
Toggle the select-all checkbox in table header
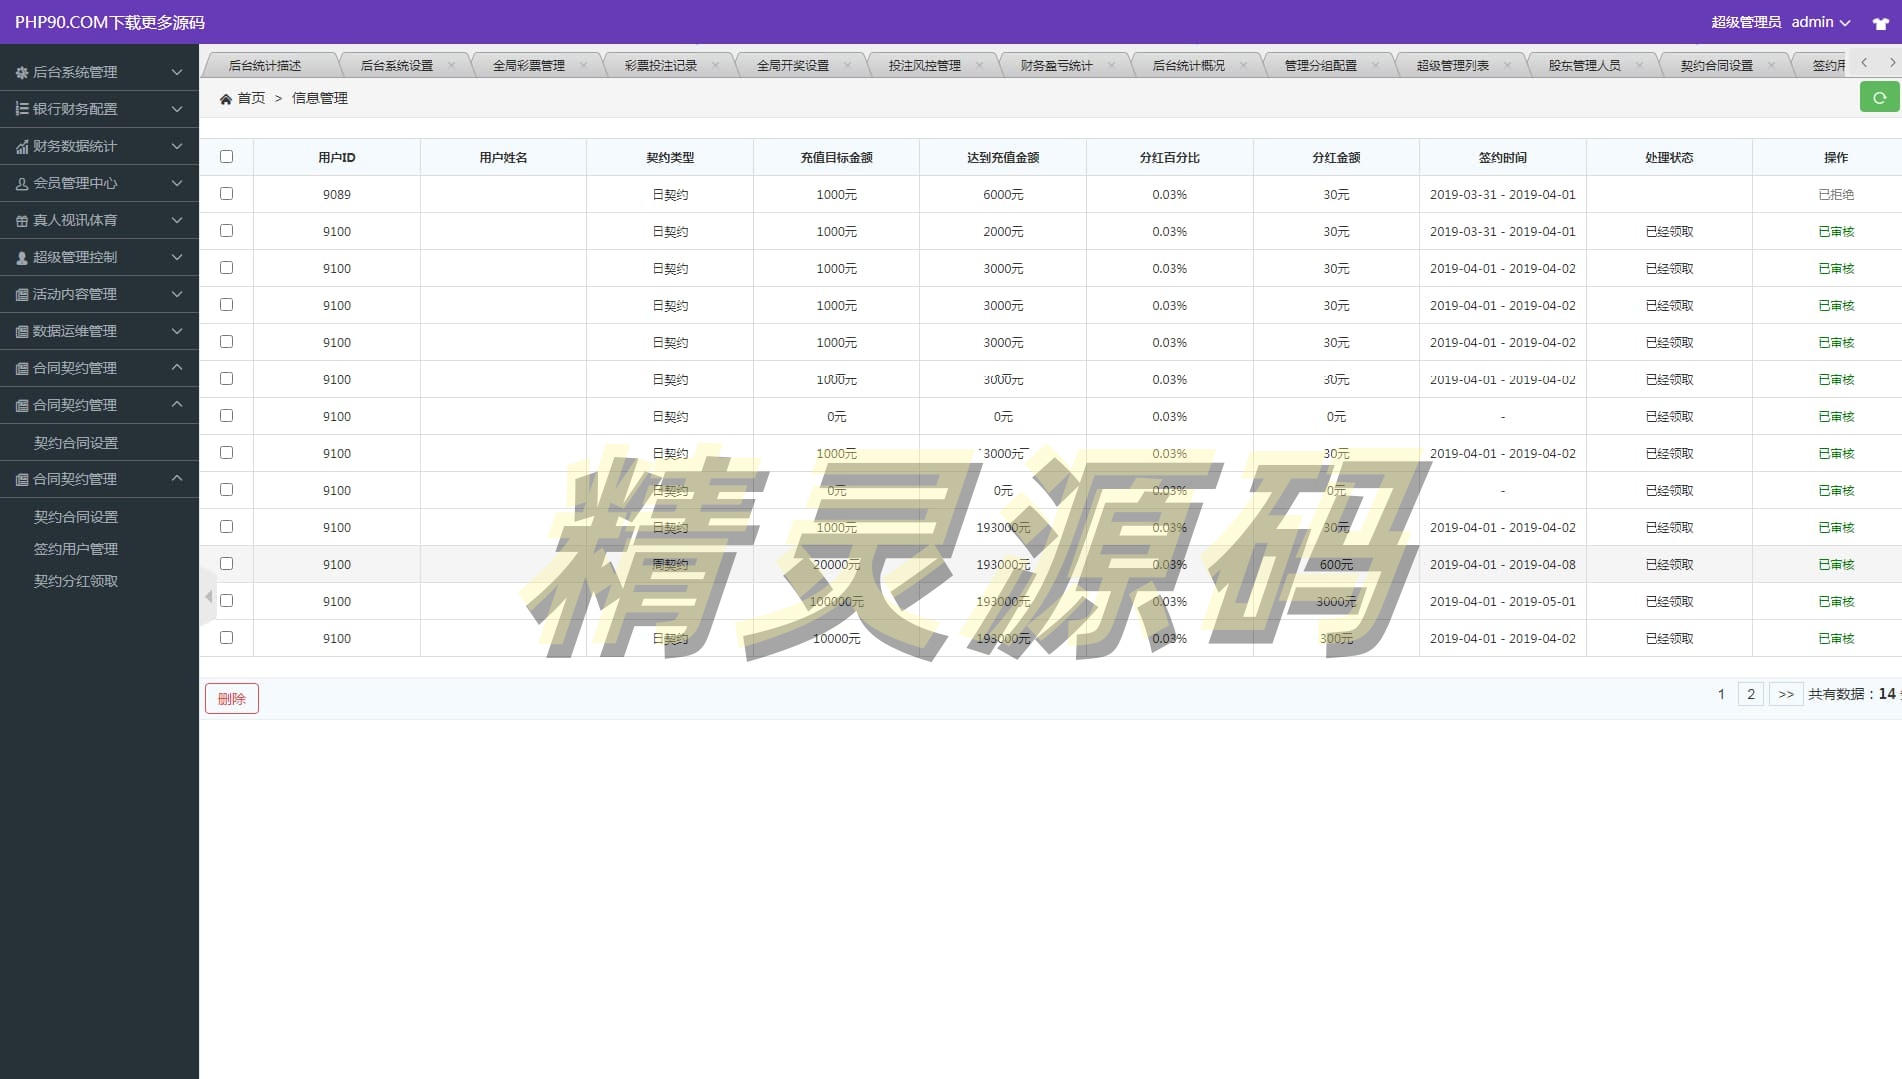[x=226, y=156]
